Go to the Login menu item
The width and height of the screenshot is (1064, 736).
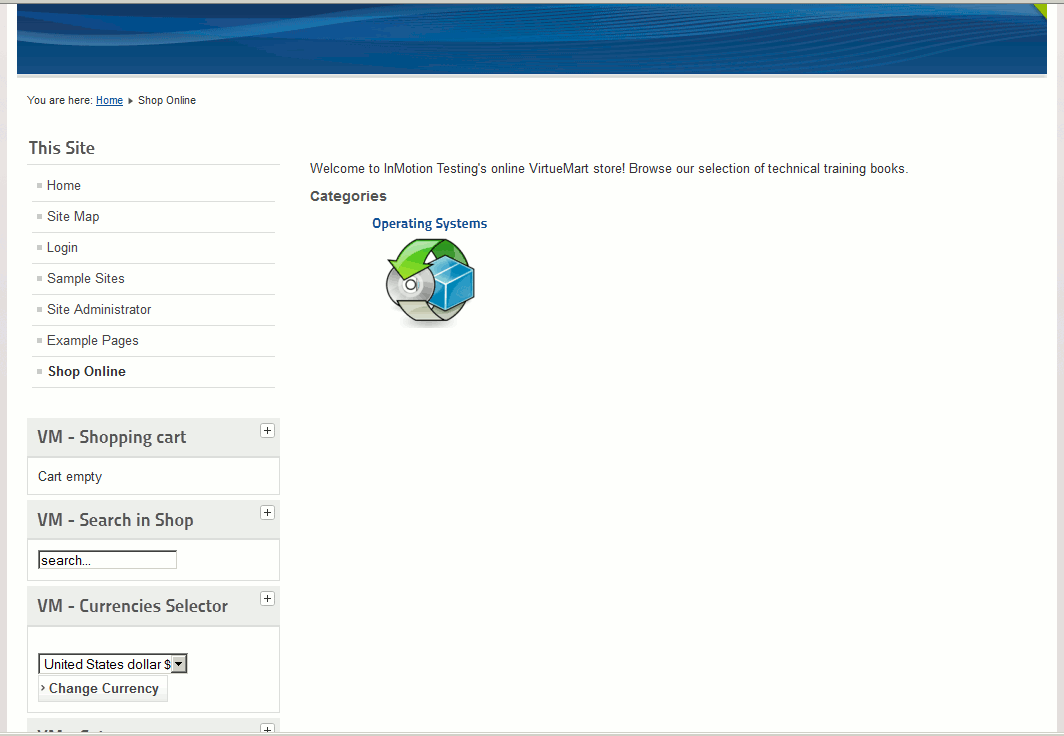62,248
